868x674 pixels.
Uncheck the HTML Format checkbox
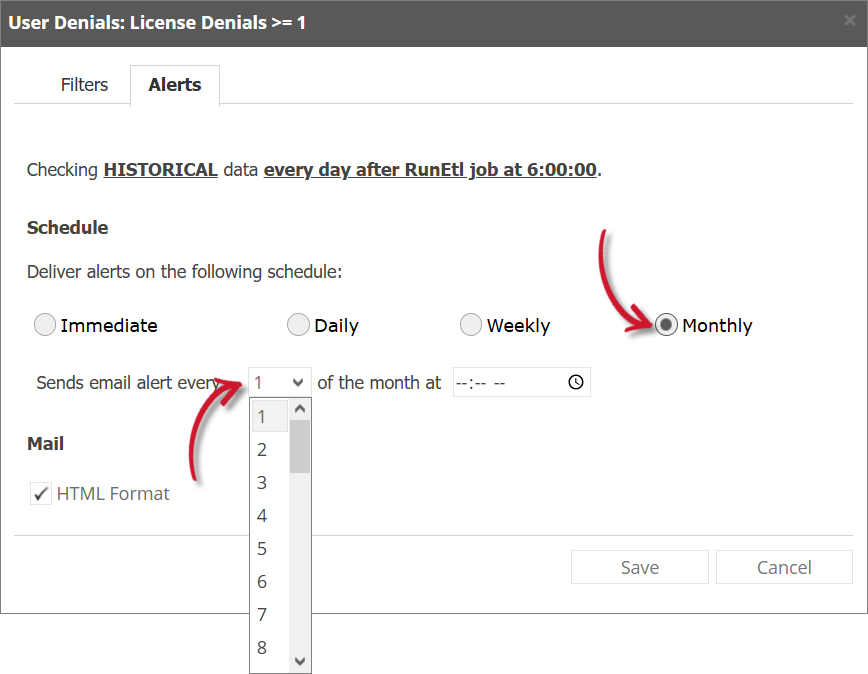click(x=41, y=493)
